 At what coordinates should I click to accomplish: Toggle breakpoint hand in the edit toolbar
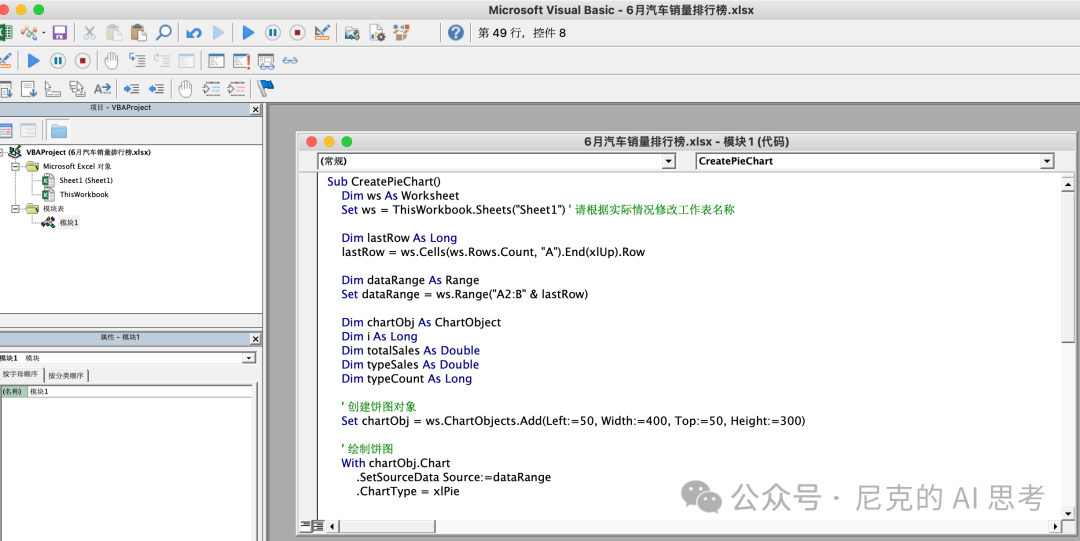[185, 88]
